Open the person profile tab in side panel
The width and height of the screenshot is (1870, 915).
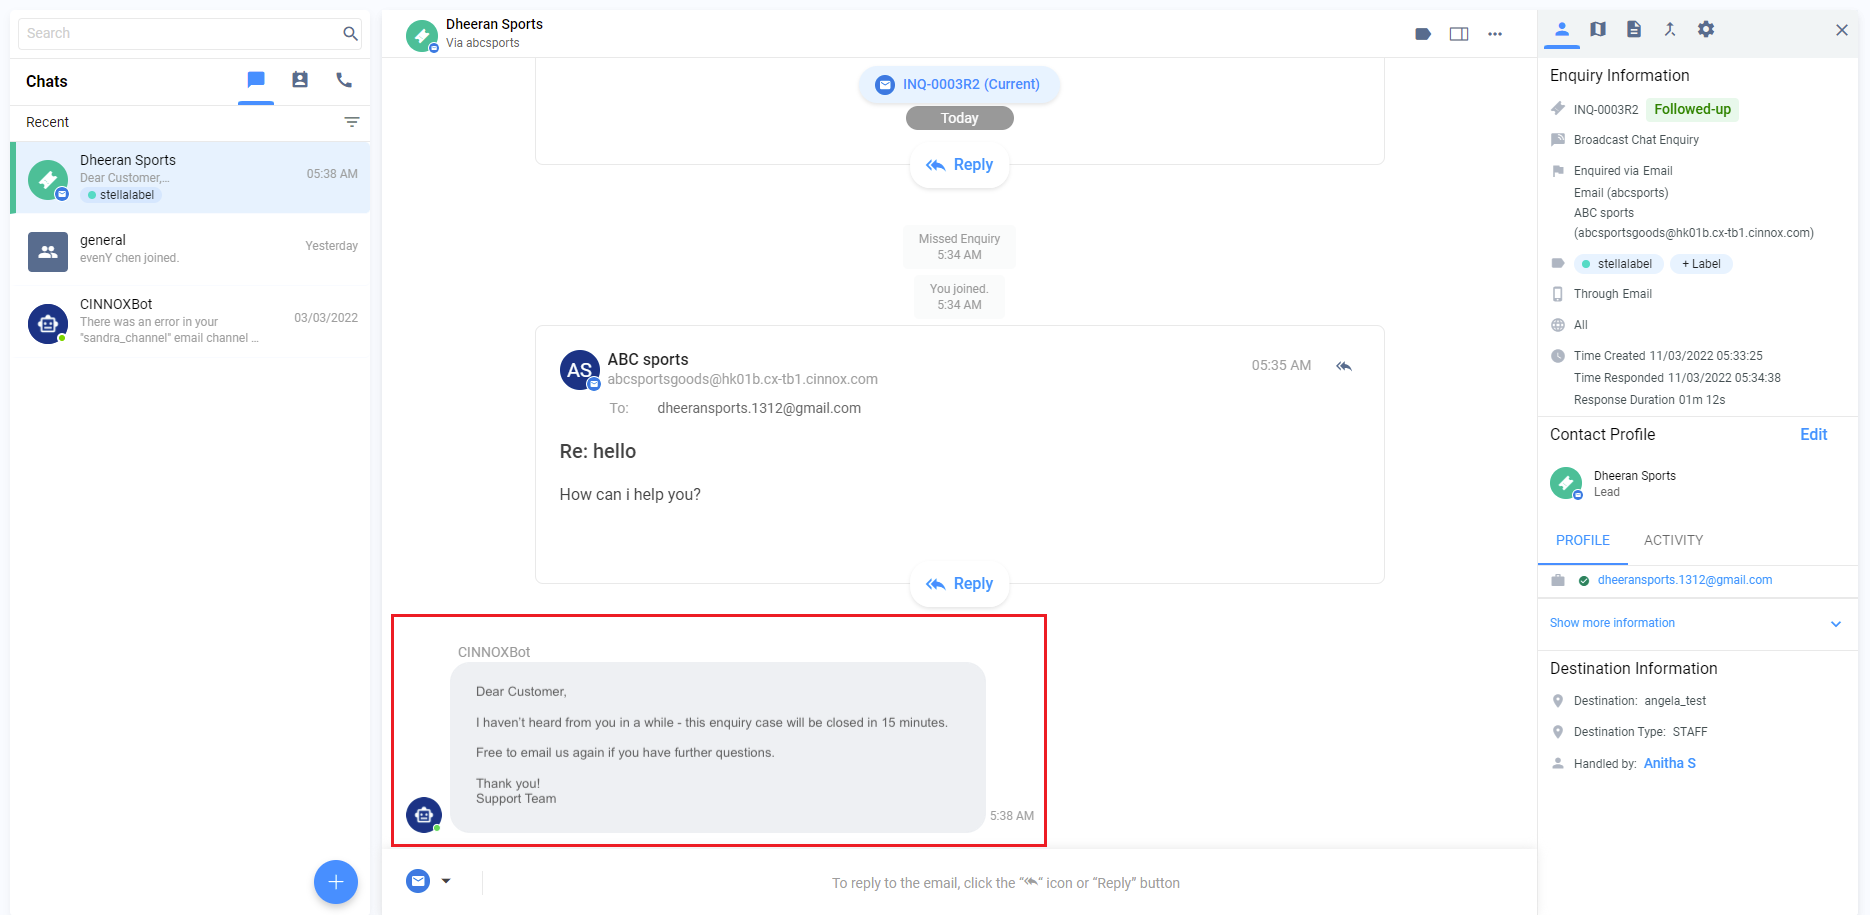pos(1562,30)
